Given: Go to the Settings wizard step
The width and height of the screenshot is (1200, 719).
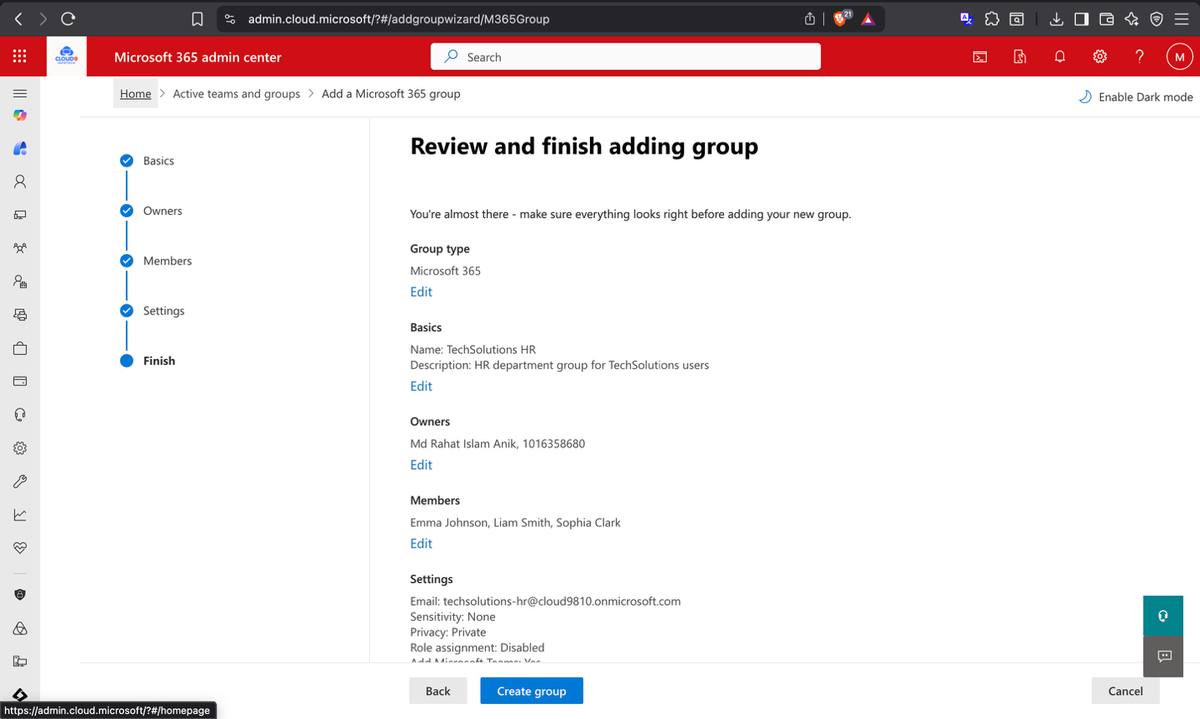Looking at the screenshot, I should (x=163, y=310).
